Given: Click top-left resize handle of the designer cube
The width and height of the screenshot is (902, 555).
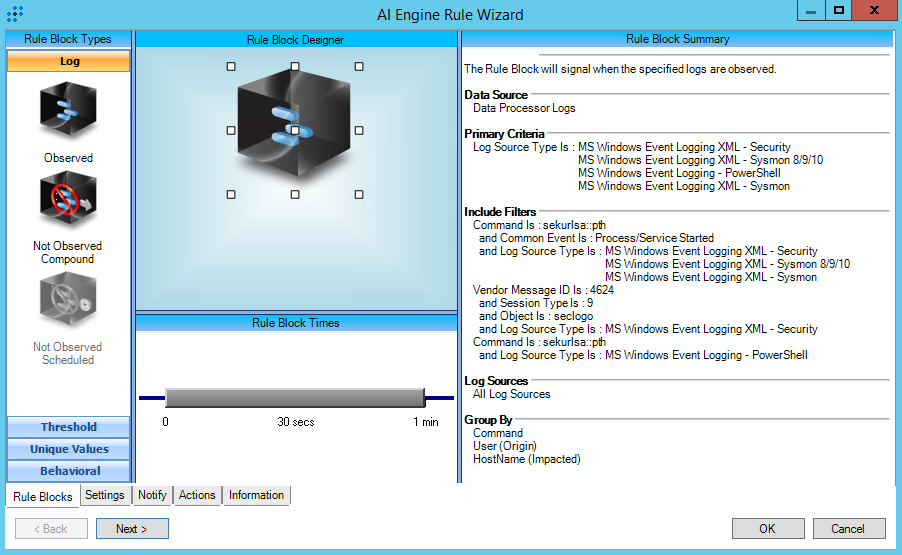Looking at the screenshot, I should [x=231, y=67].
